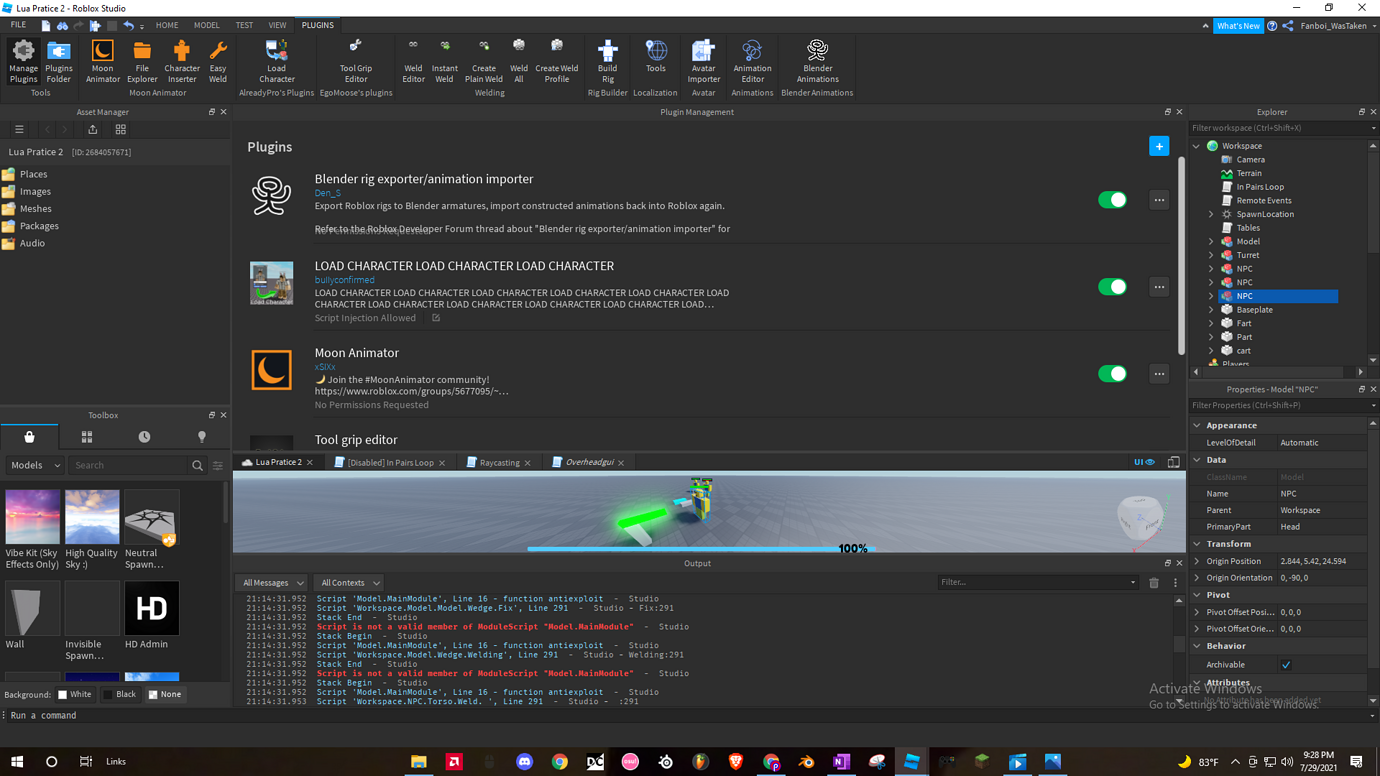This screenshot has width=1380, height=776.
Task: Click the blue plus button in Plugins
Action: (x=1159, y=146)
